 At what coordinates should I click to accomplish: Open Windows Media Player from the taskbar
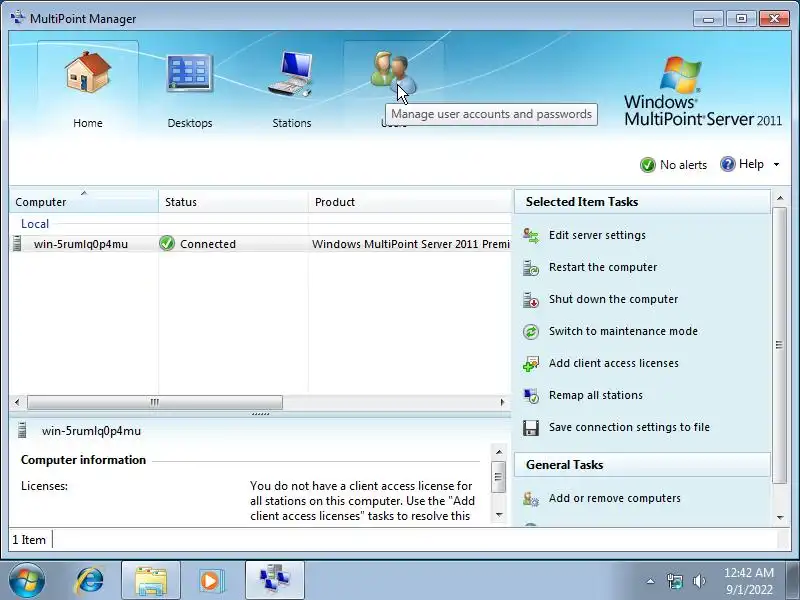tap(210, 581)
